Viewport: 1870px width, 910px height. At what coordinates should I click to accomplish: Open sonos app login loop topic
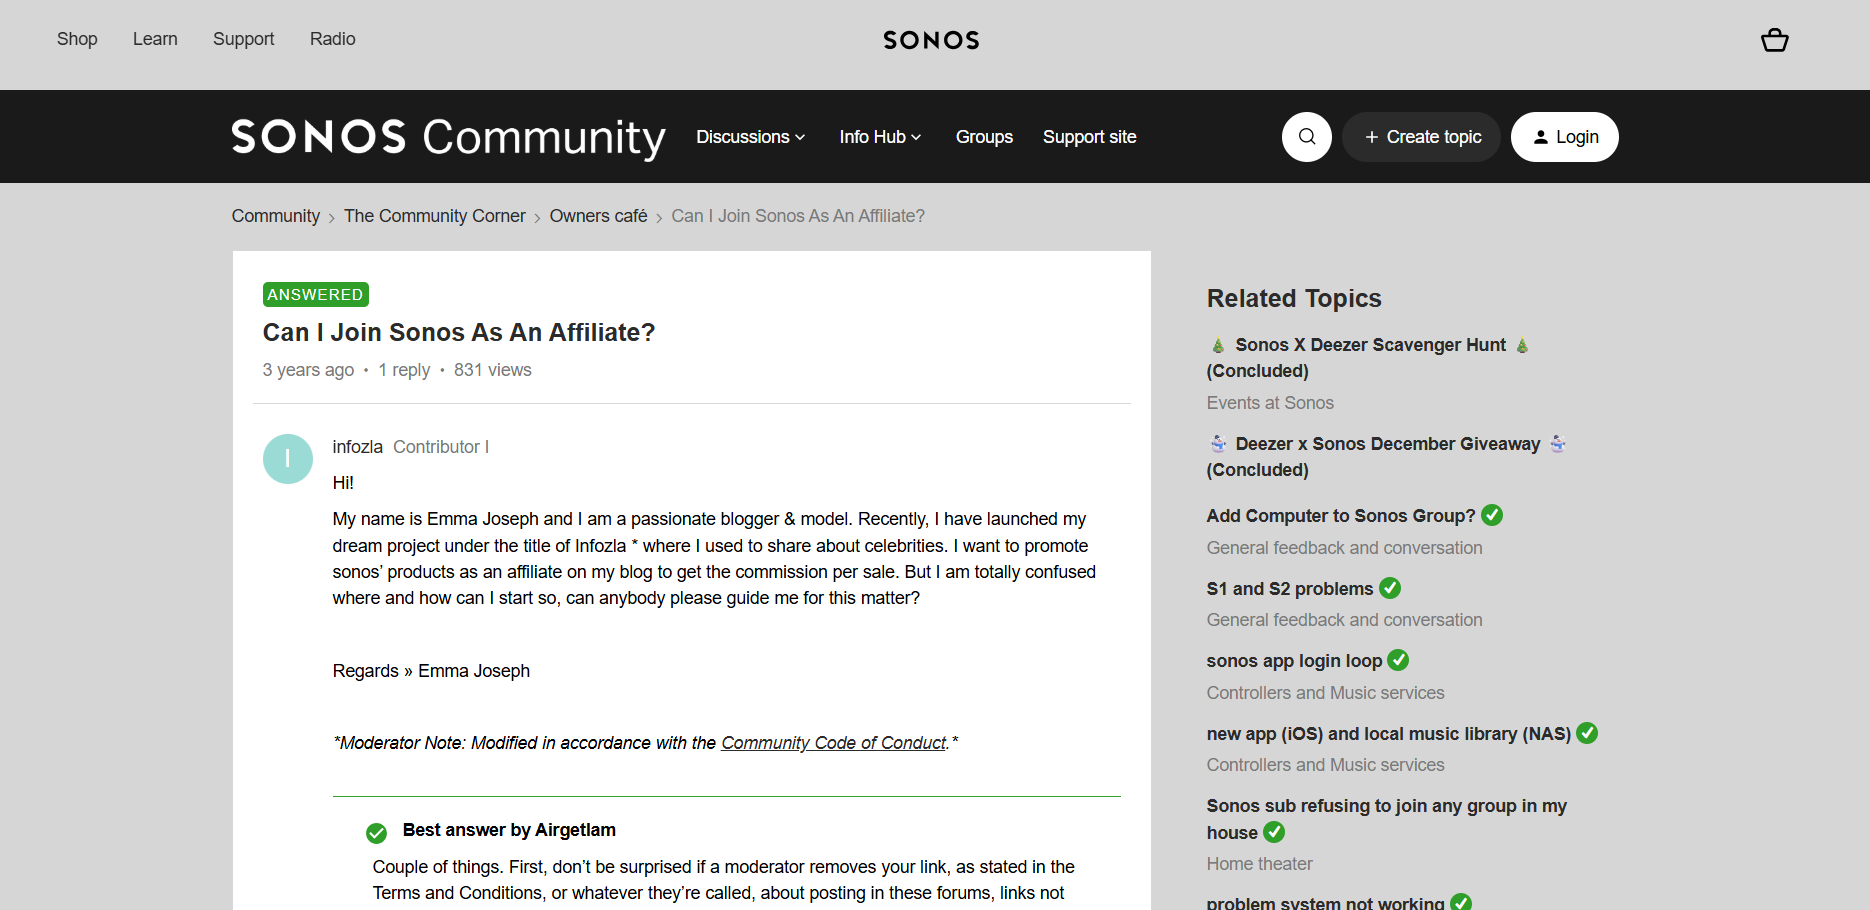[x=1294, y=661]
